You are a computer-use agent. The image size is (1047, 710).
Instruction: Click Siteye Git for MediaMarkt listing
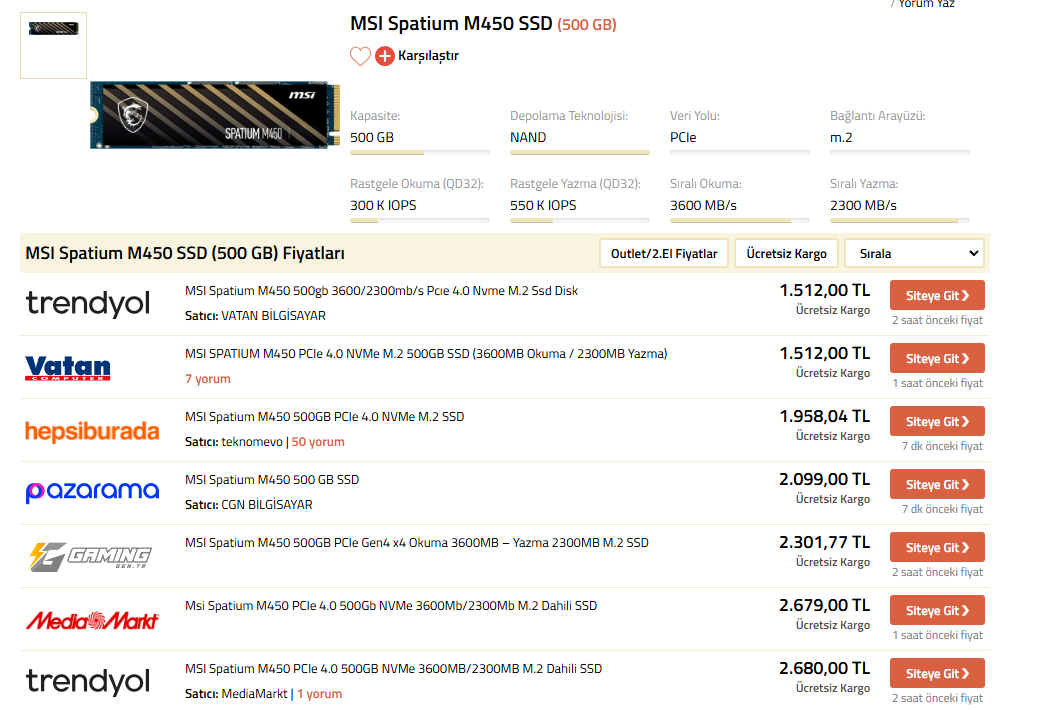click(937, 610)
